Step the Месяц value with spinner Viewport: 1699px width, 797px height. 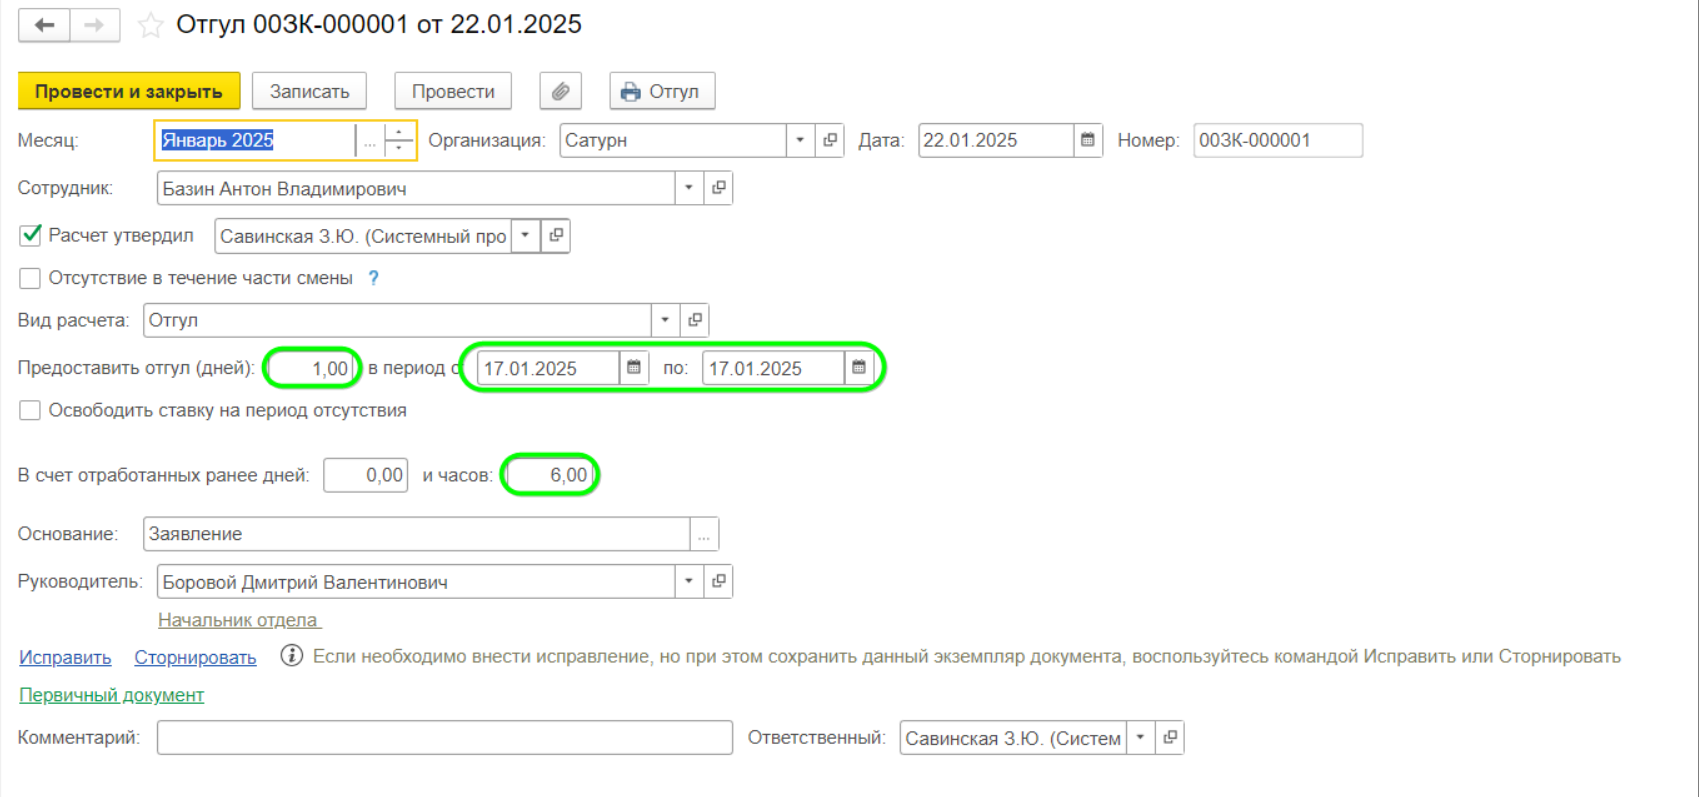399,140
